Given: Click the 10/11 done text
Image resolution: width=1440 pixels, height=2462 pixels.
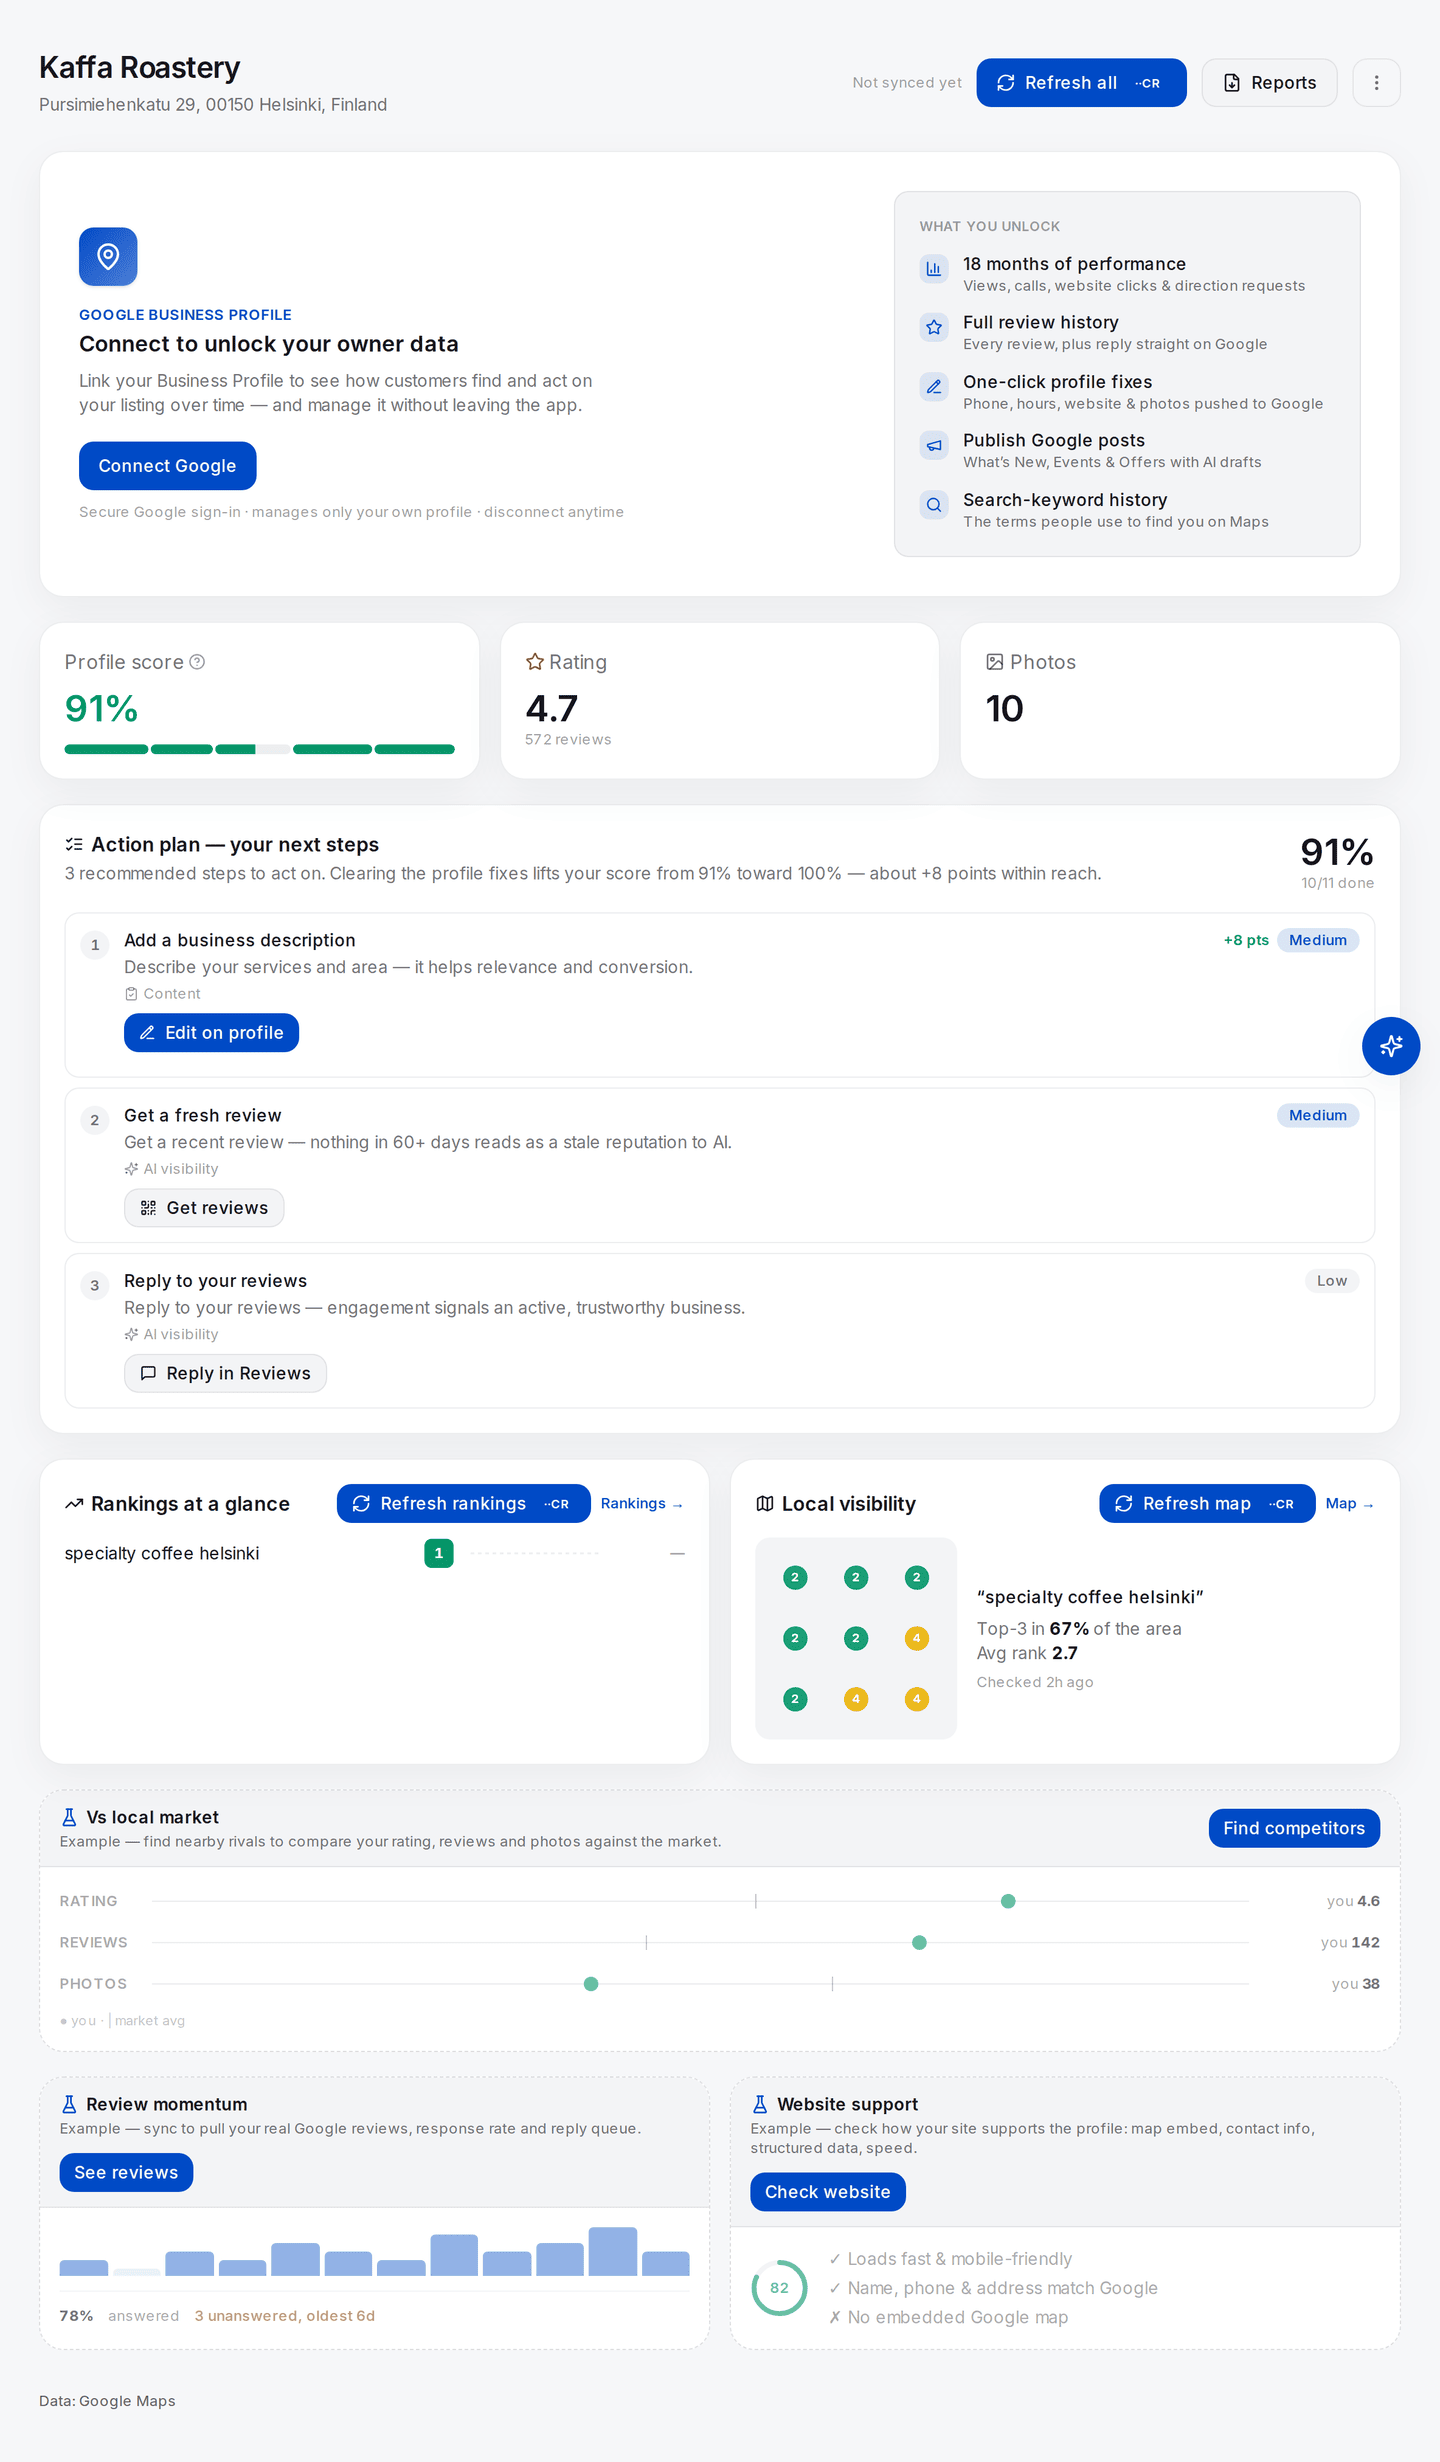Looking at the screenshot, I should click(x=1337, y=883).
